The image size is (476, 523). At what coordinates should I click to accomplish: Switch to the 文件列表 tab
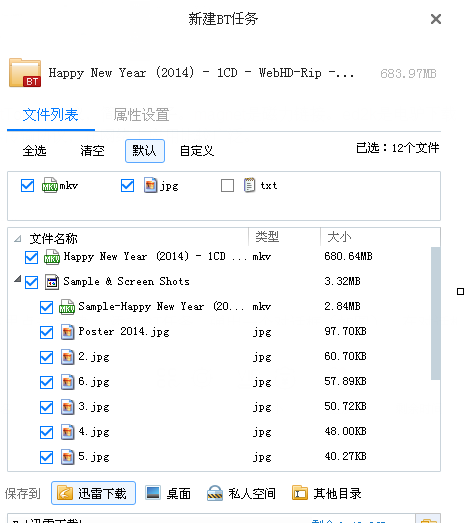point(51,115)
